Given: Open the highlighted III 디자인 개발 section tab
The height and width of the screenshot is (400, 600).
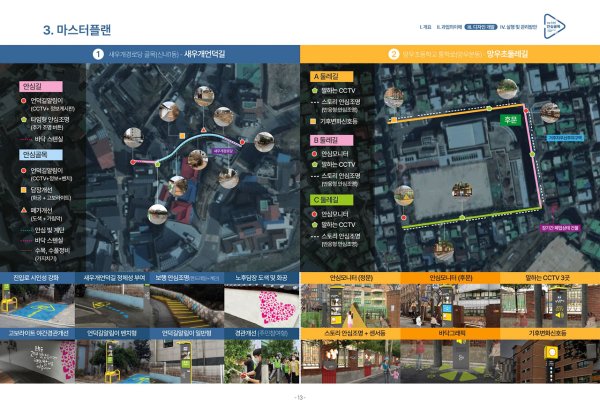Looking at the screenshot, I should coord(481,27).
